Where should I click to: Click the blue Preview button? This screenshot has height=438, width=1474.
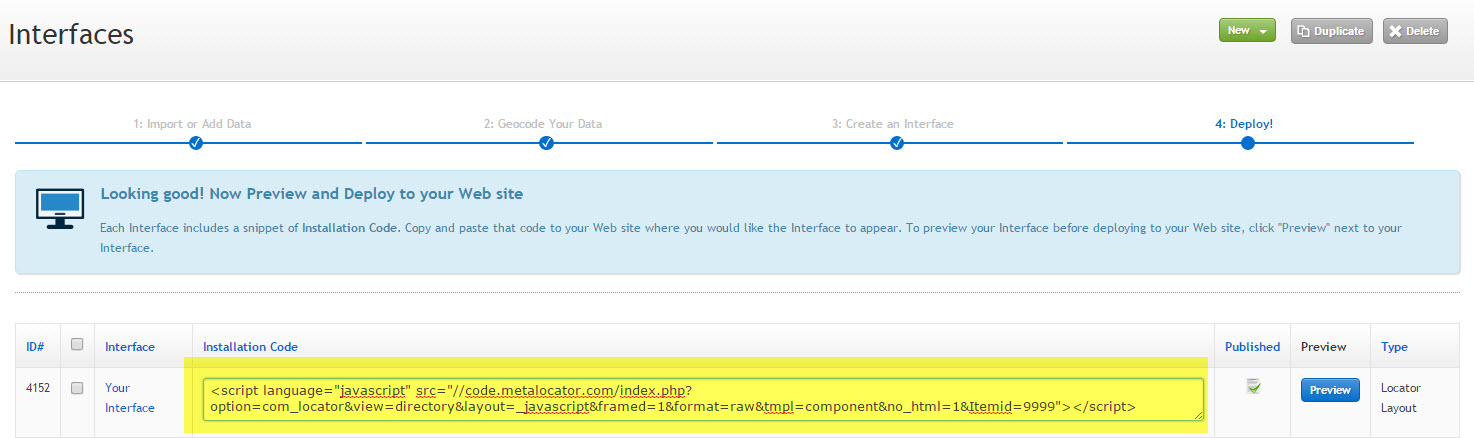pos(1330,390)
